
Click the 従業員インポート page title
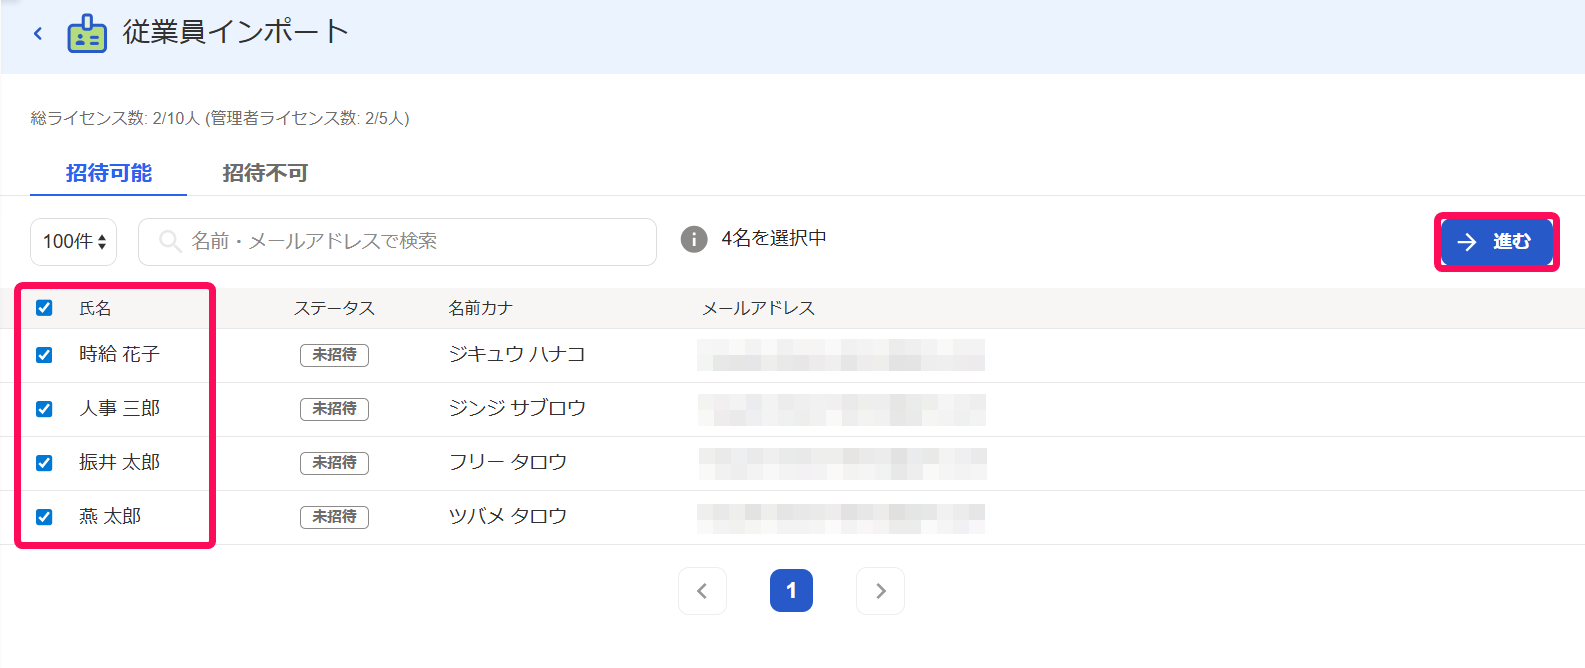pyautogui.click(x=236, y=32)
